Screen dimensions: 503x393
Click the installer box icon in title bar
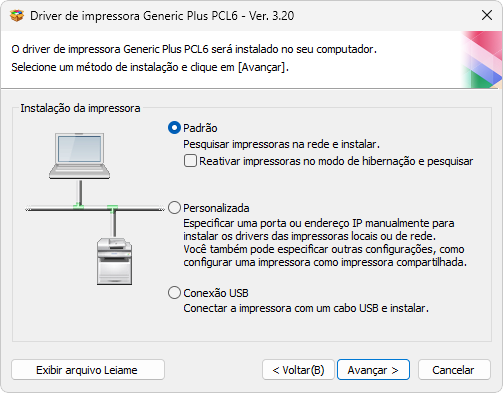tap(17, 15)
